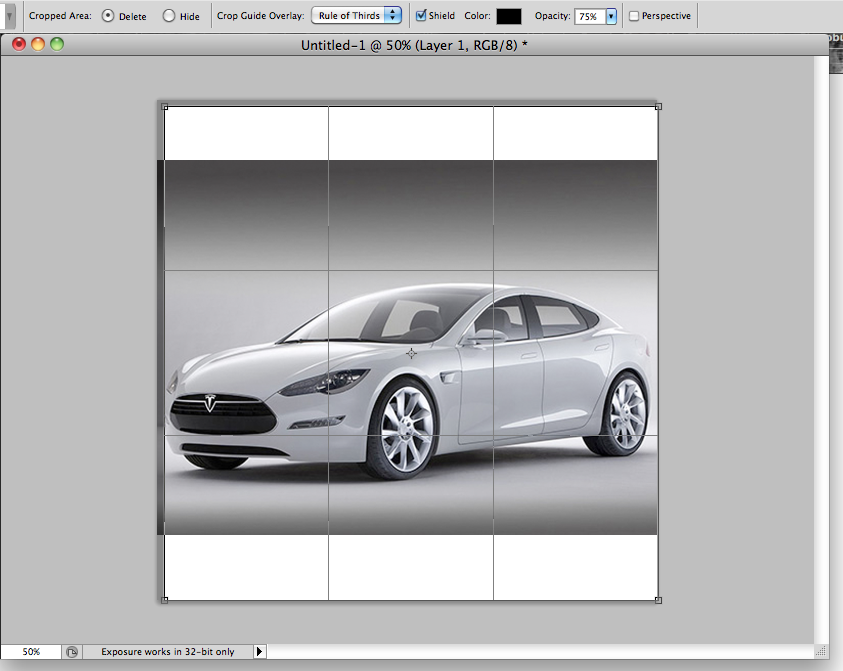Close the Untitled-1 document window
Viewport: 843px width, 671px height.
coord(19,44)
